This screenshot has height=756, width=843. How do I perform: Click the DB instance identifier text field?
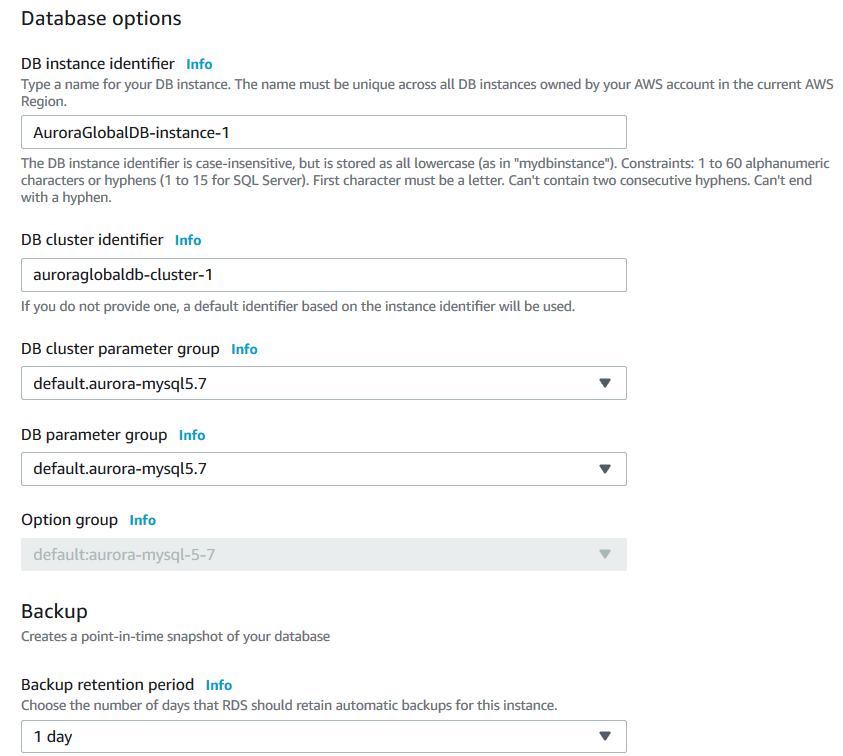point(323,132)
